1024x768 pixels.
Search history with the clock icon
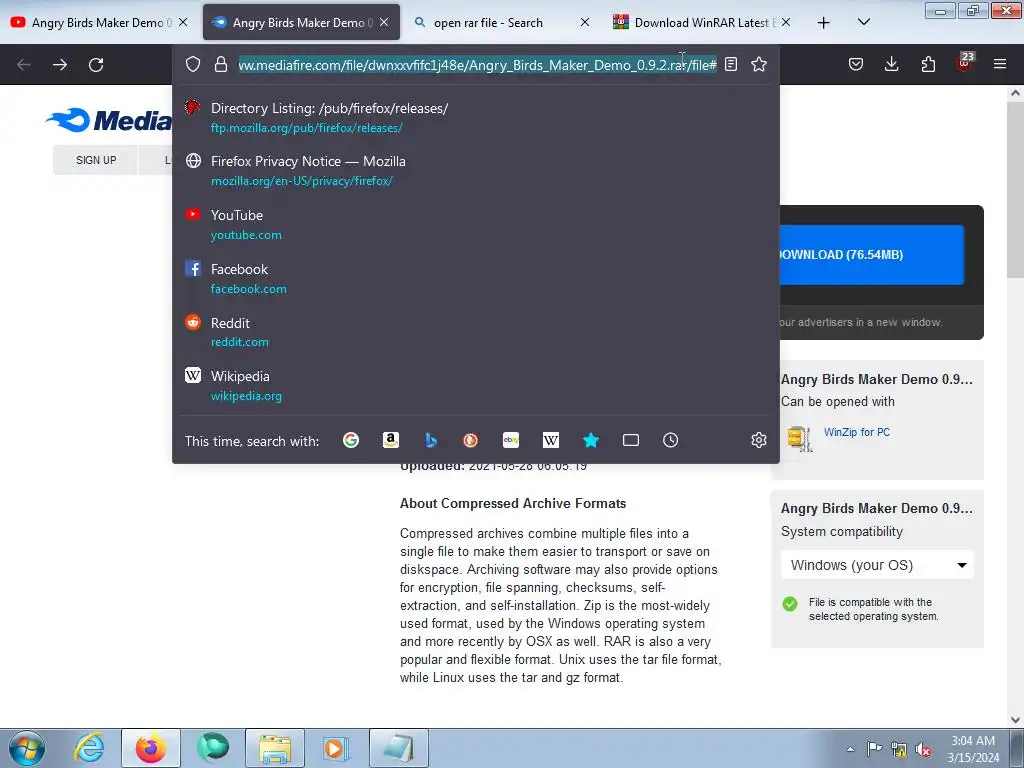tap(671, 440)
